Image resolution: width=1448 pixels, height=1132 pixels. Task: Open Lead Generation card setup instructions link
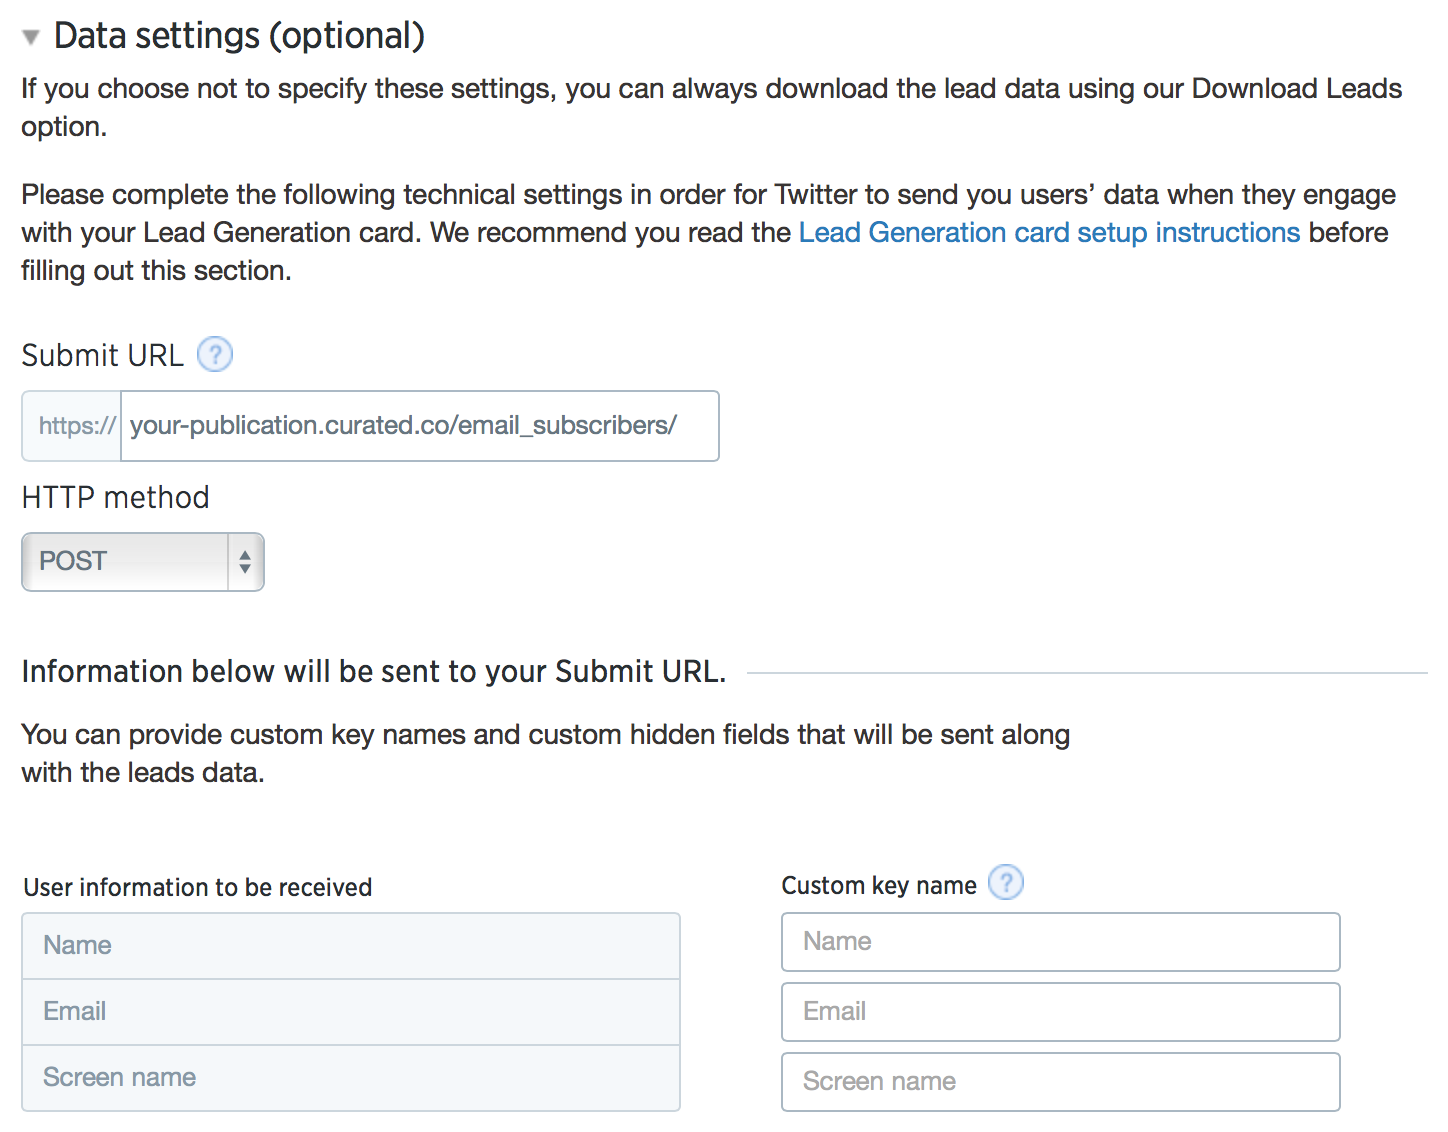1049,233
